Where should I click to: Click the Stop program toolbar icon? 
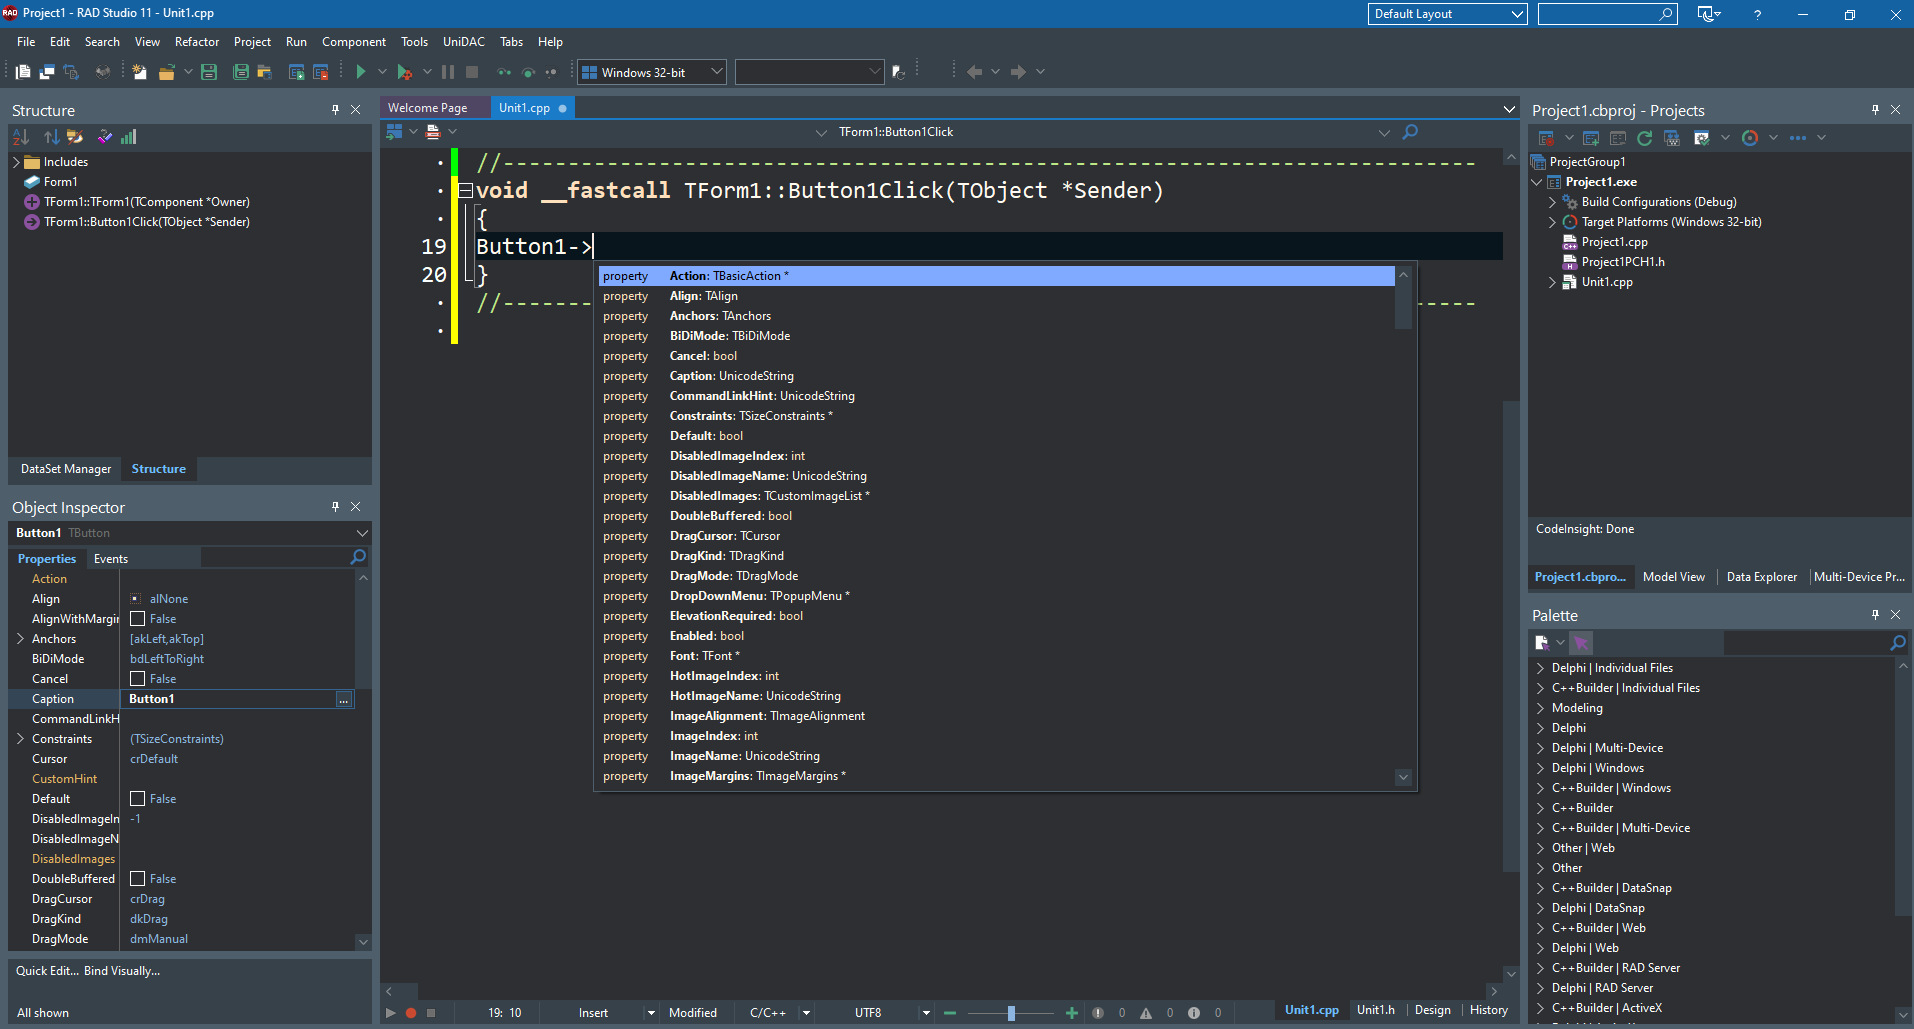tap(472, 72)
